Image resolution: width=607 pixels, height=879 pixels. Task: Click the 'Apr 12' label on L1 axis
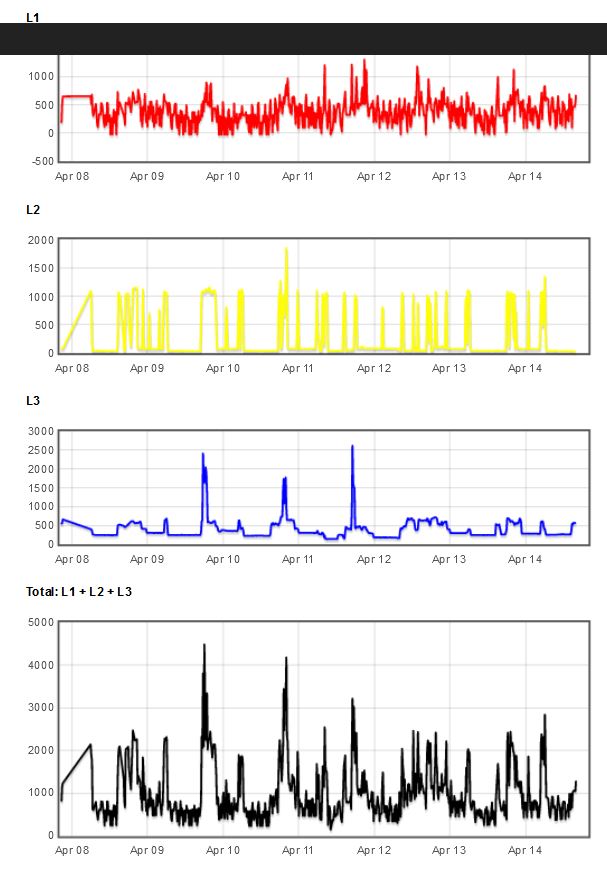tap(374, 176)
